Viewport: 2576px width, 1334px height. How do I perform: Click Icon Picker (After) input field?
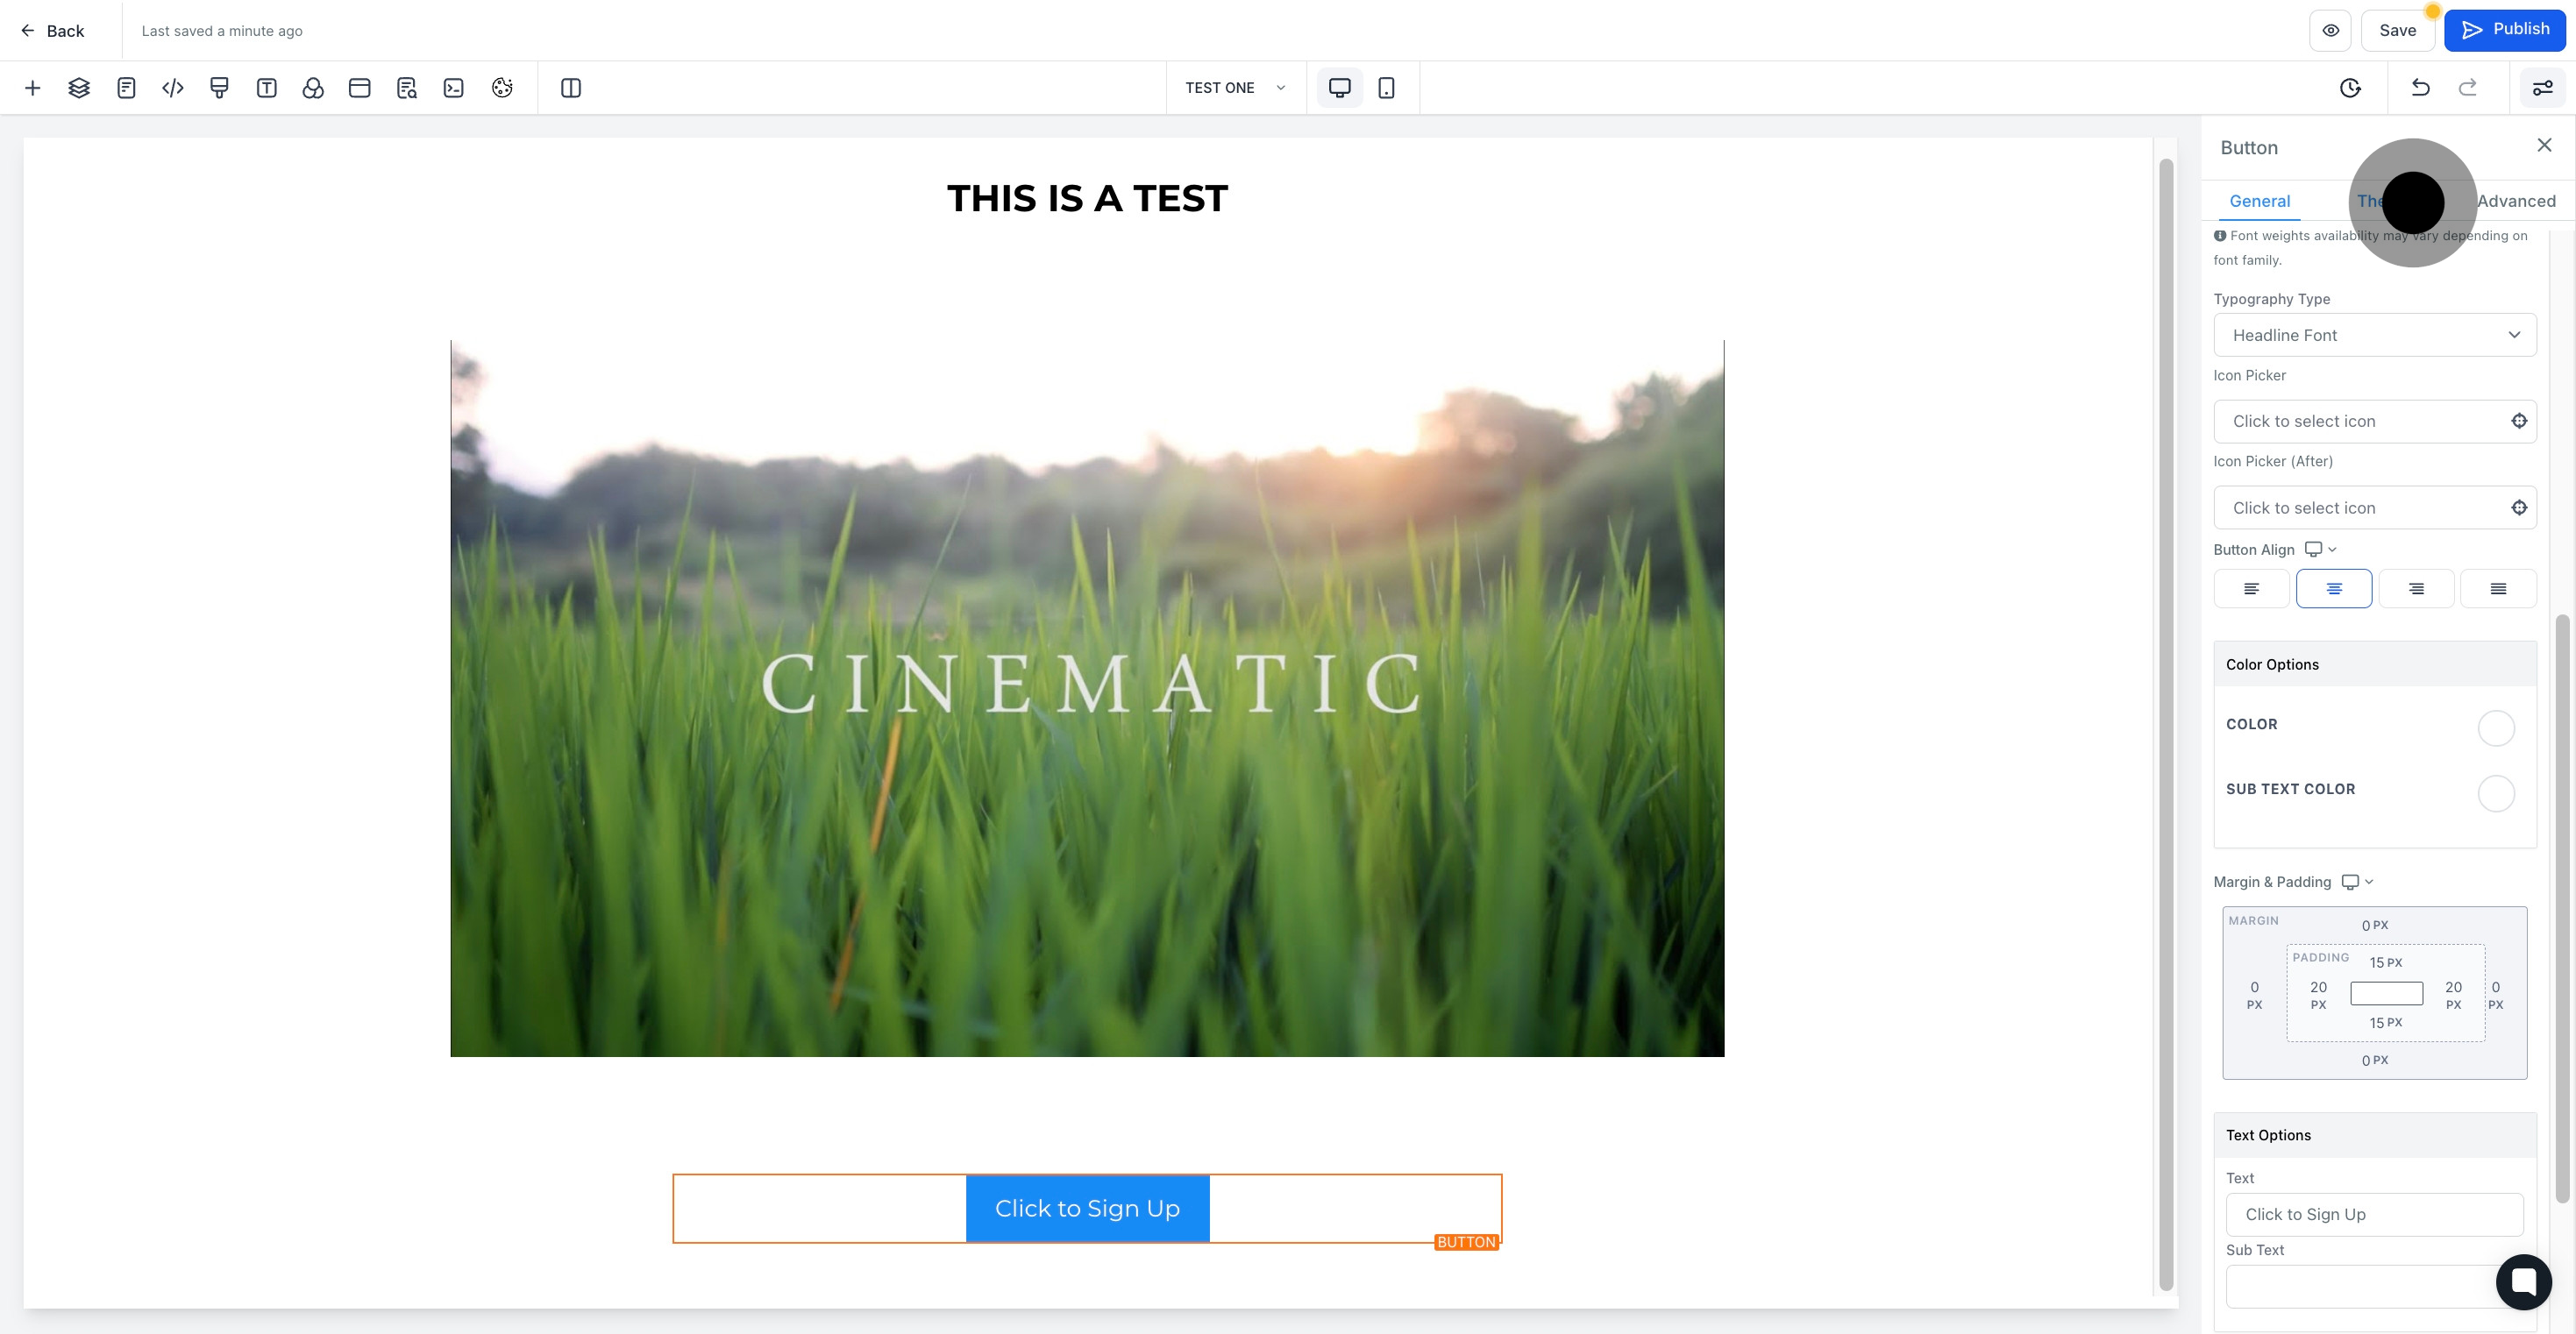coord(2374,508)
